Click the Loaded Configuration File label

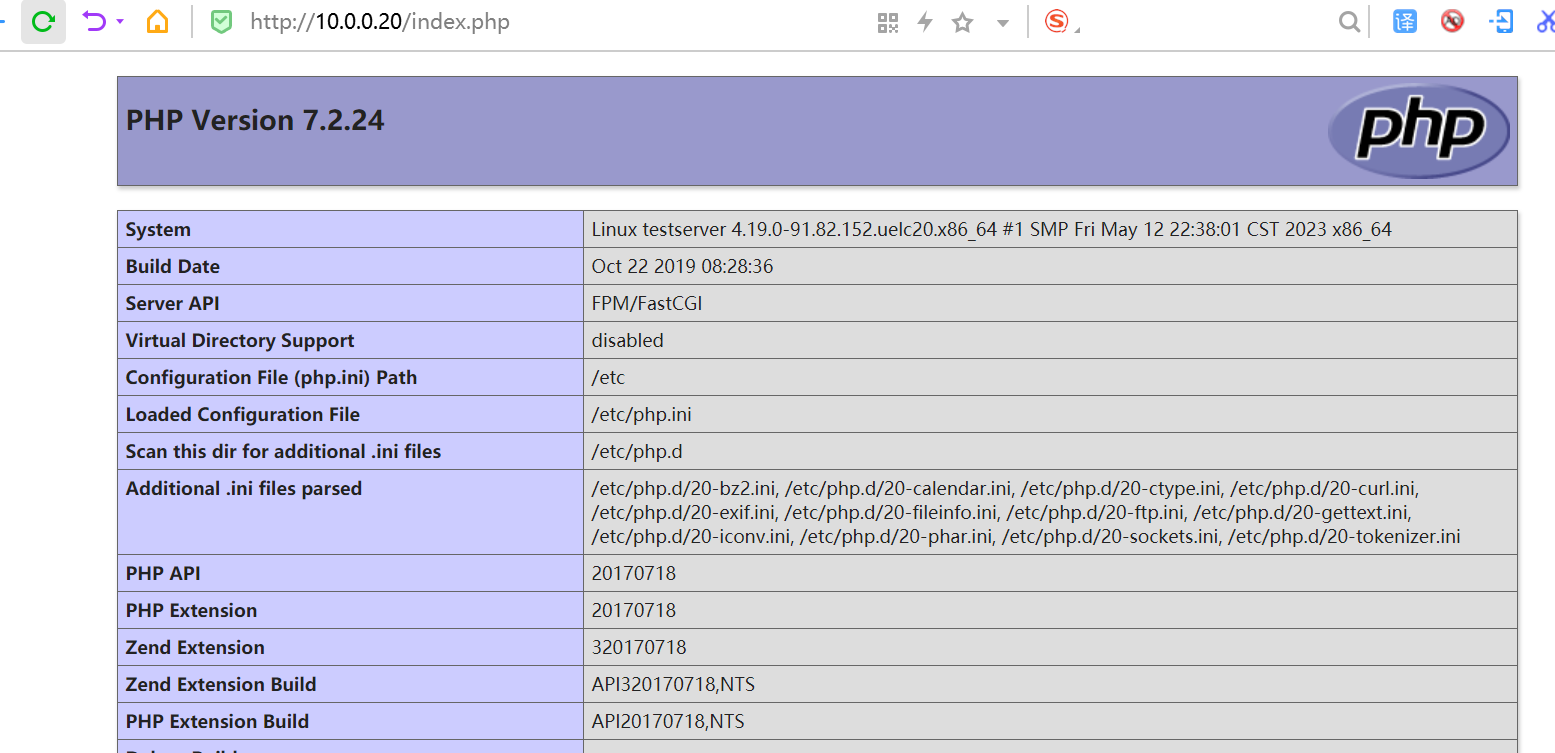click(x=243, y=415)
